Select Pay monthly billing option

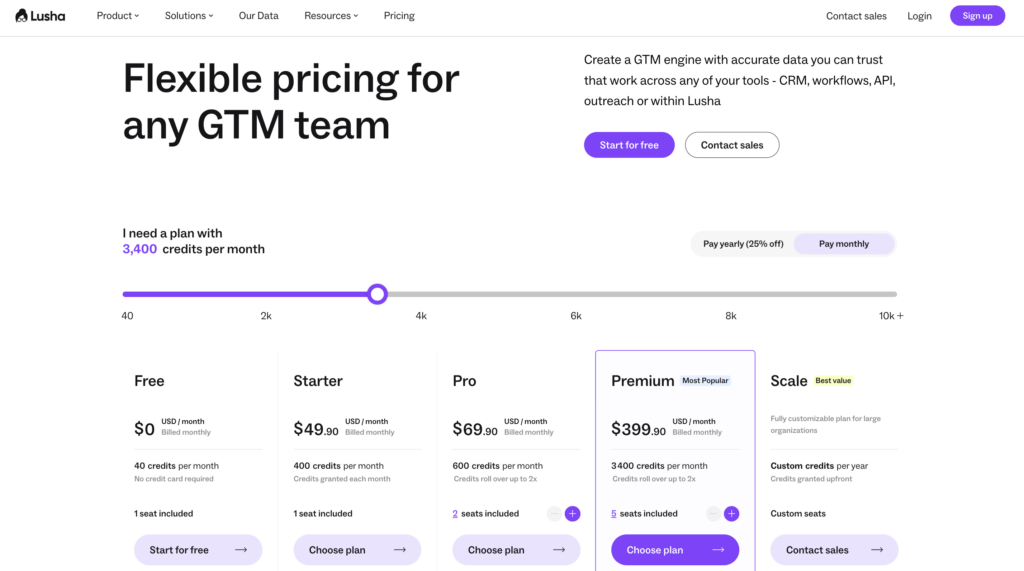[844, 244]
